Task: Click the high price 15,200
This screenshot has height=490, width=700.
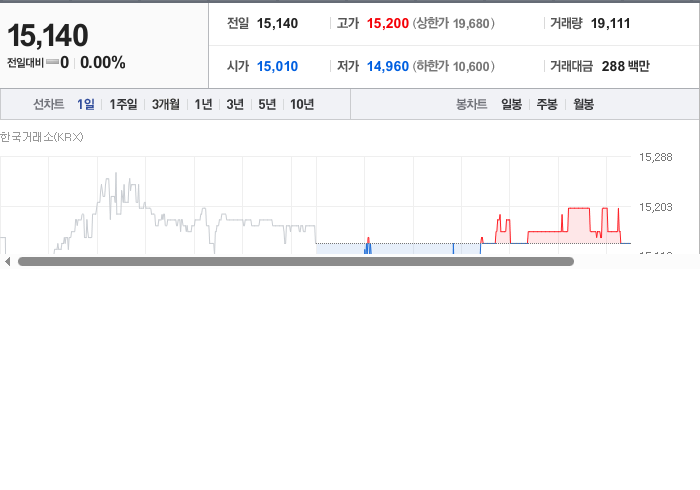Action: (388, 23)
